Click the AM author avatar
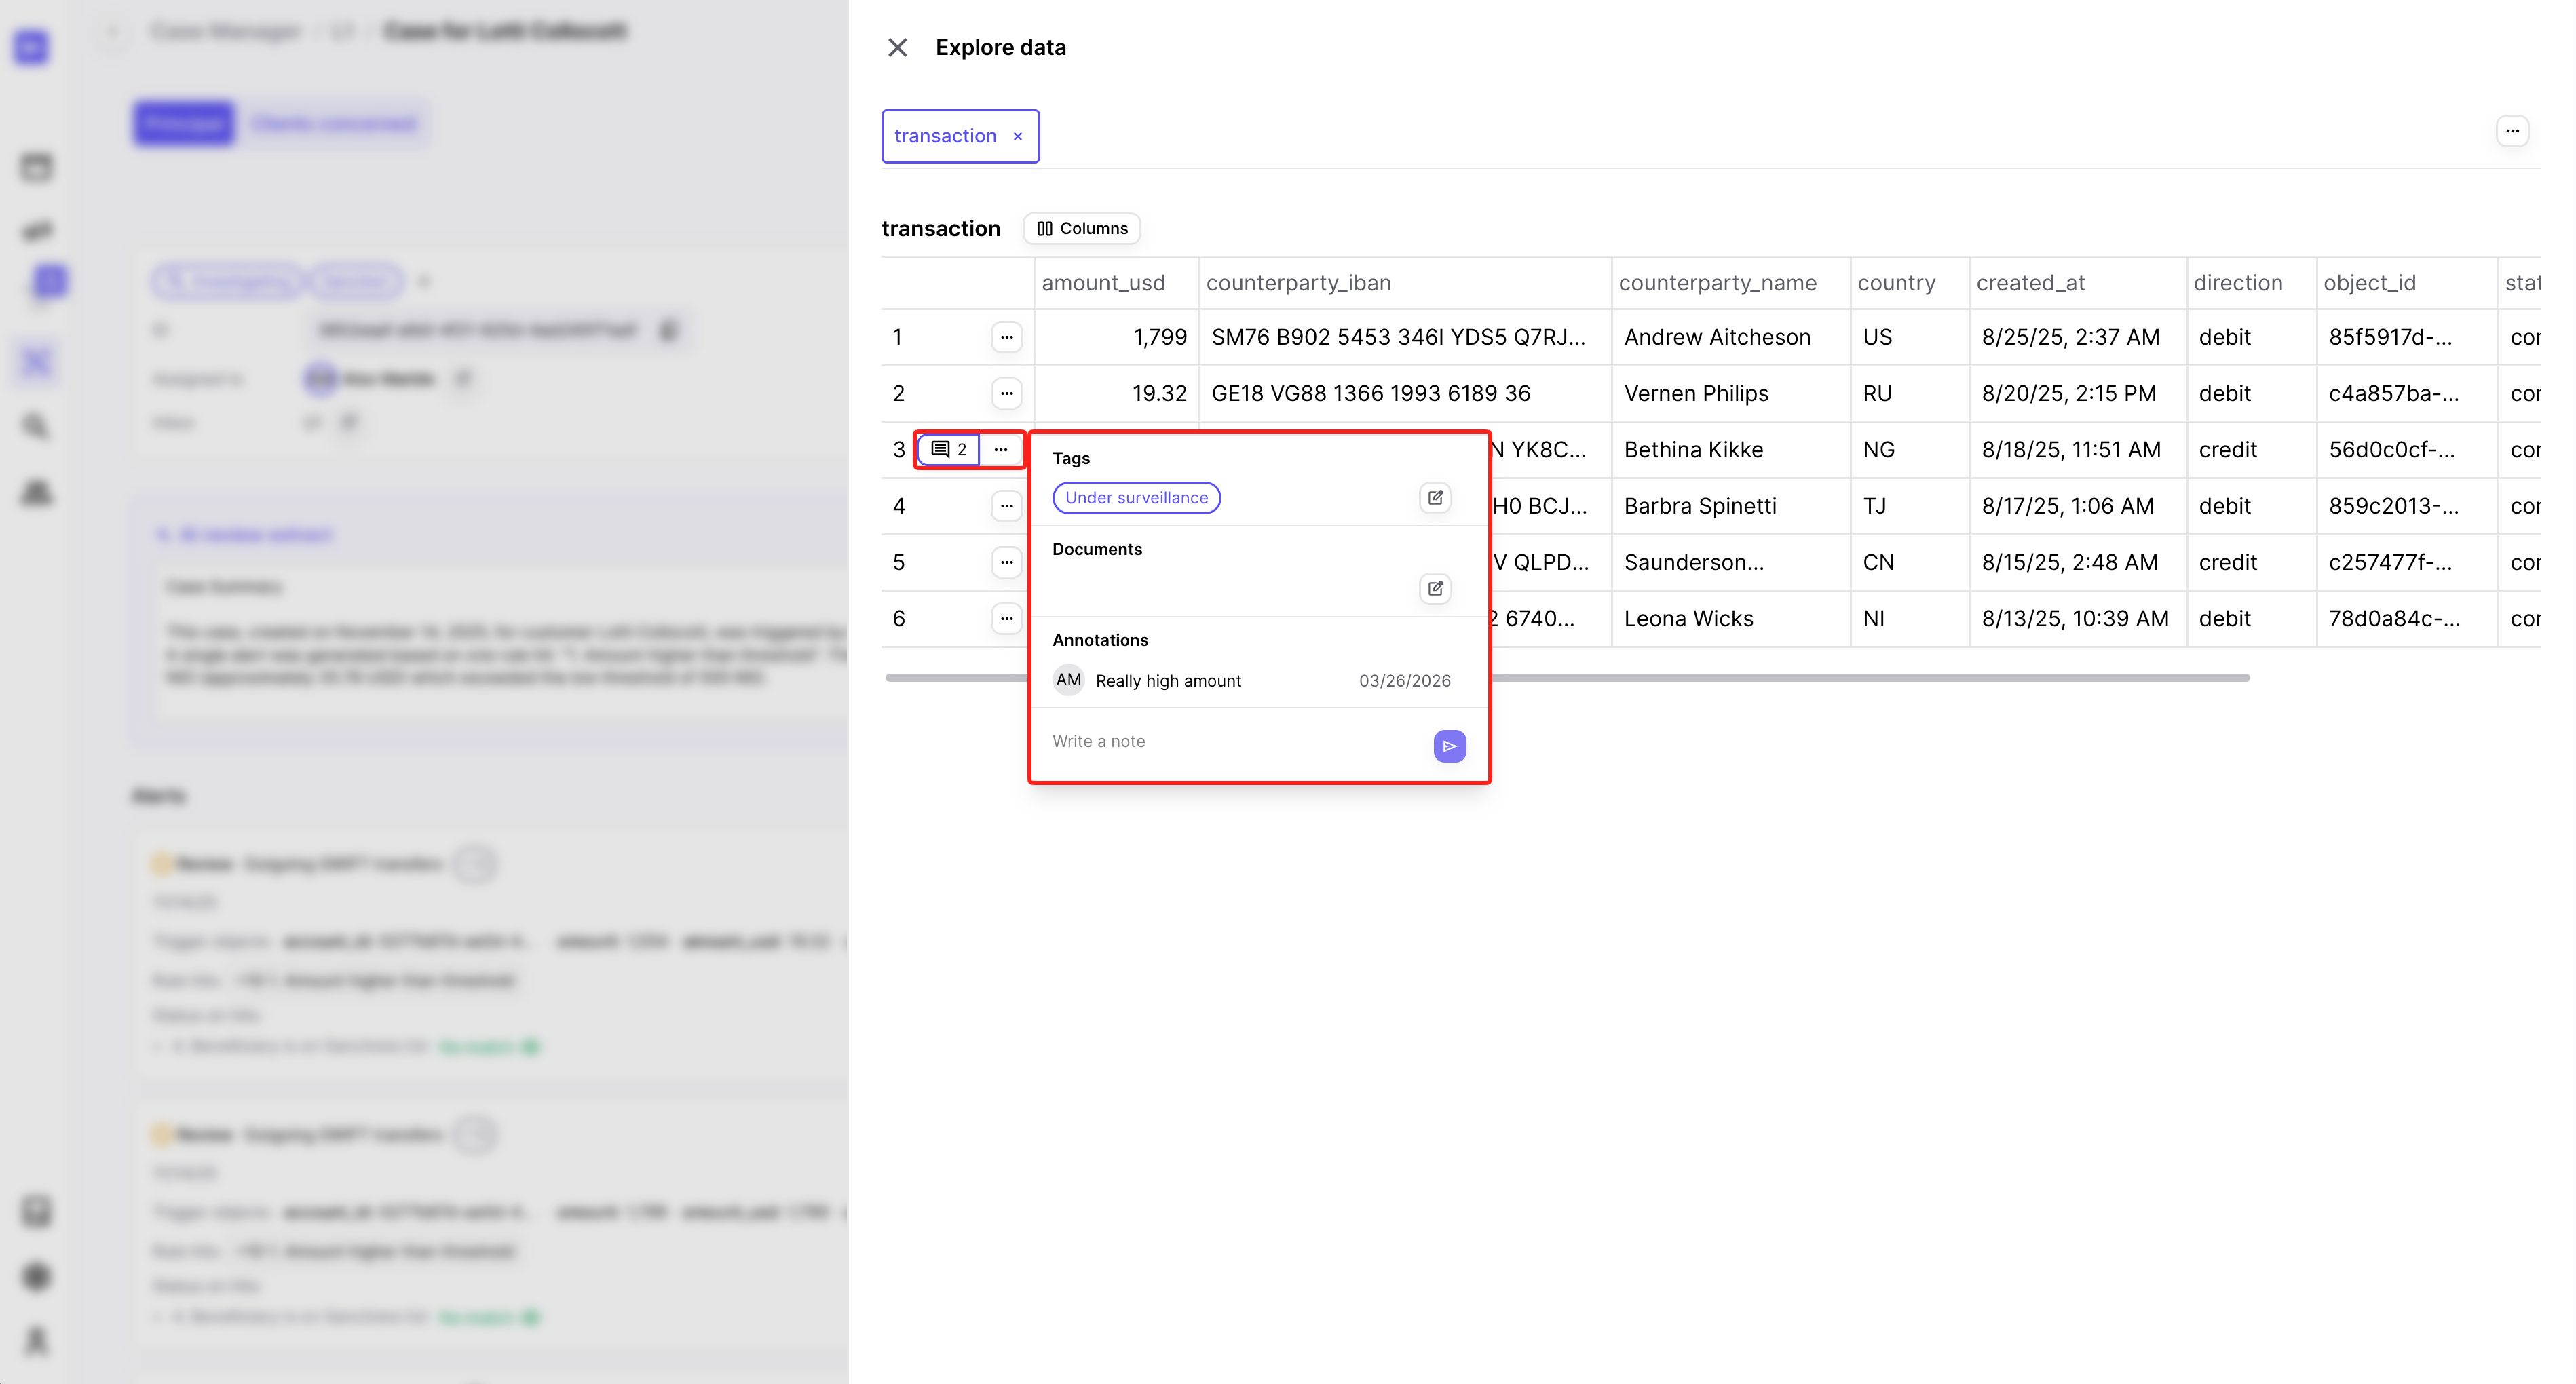The height and width of the screenshot is (1384, 2576). pyautogui.click(x=1068, y=680)
